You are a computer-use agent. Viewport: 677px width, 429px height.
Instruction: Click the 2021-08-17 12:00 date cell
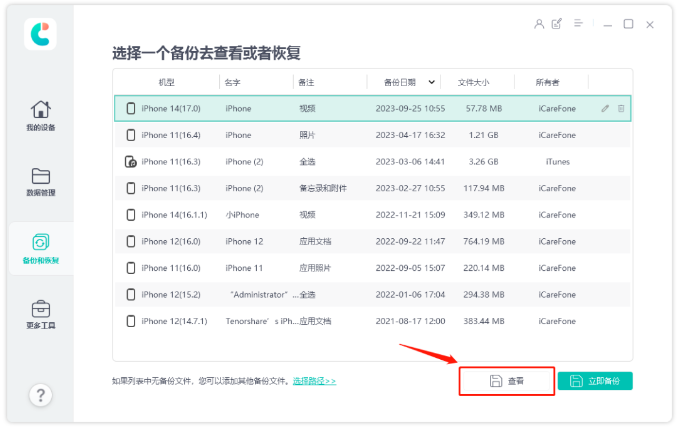tap(410, 321)
